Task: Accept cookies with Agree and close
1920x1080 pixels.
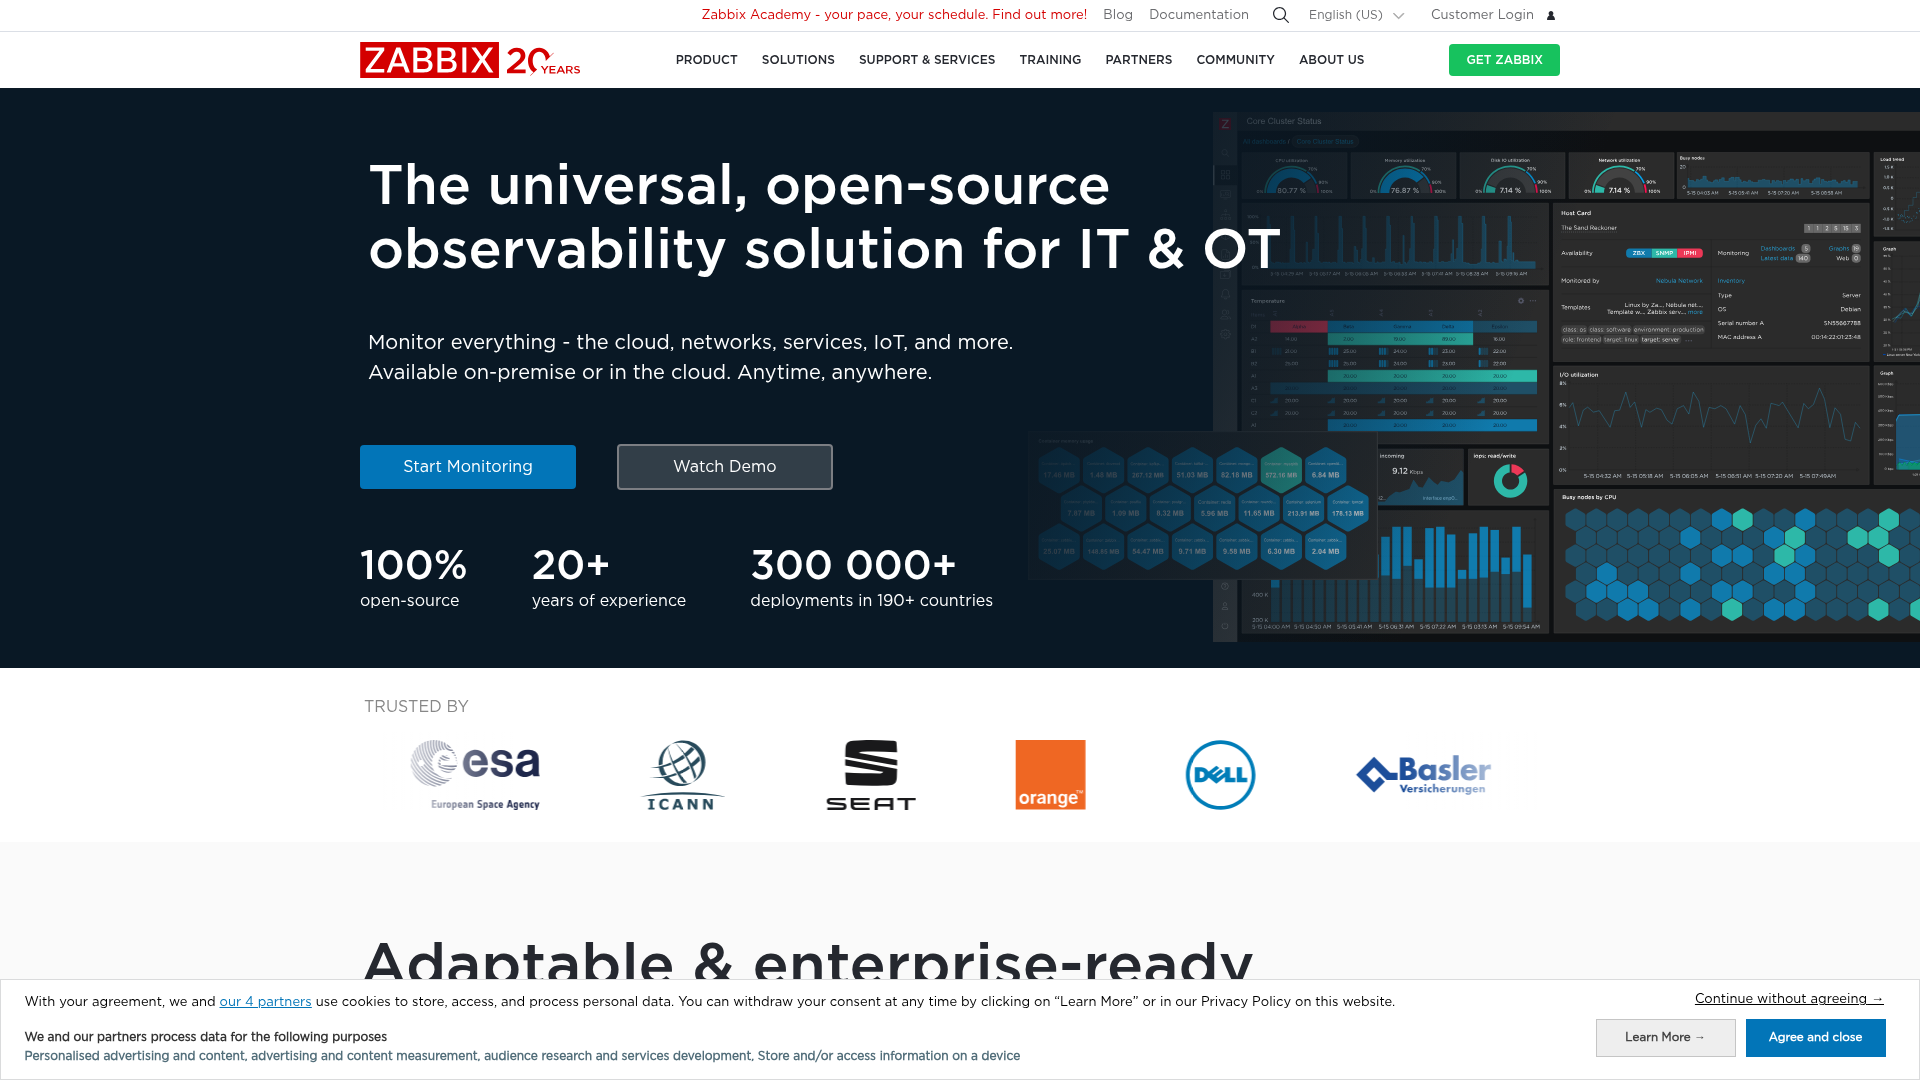Action: 1814,1037
